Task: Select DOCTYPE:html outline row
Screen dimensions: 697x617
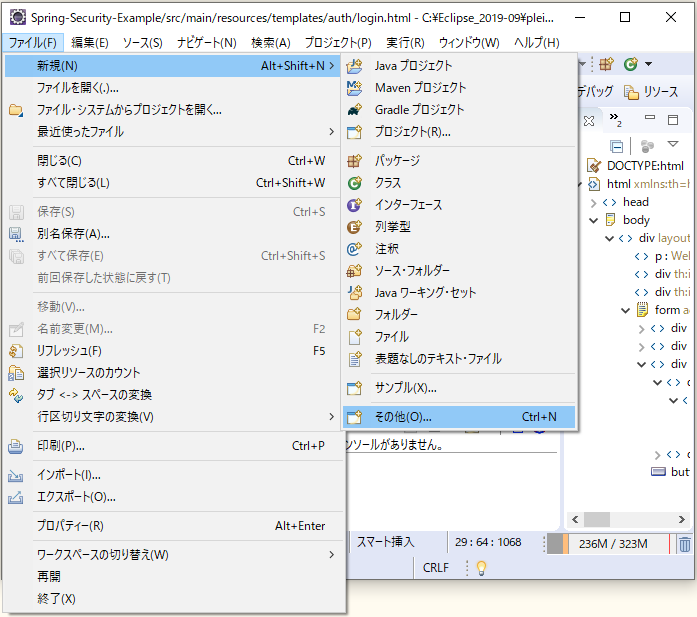Action: (636, 166)
